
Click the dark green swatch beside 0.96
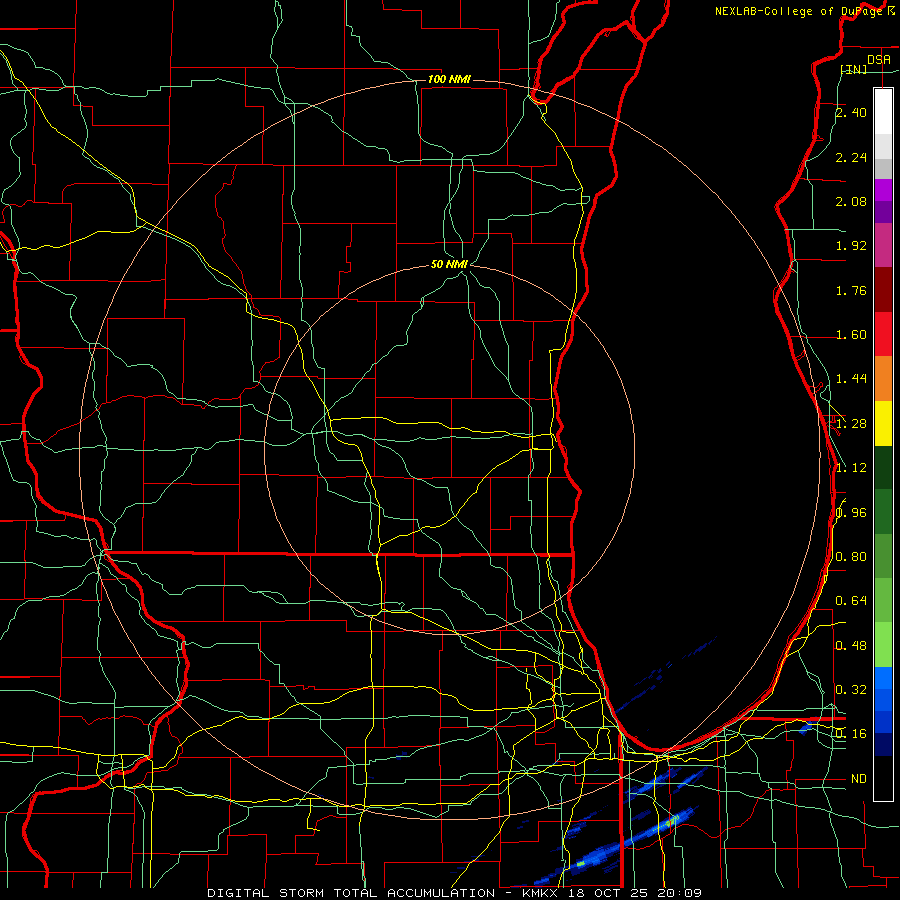click(883, 512)
